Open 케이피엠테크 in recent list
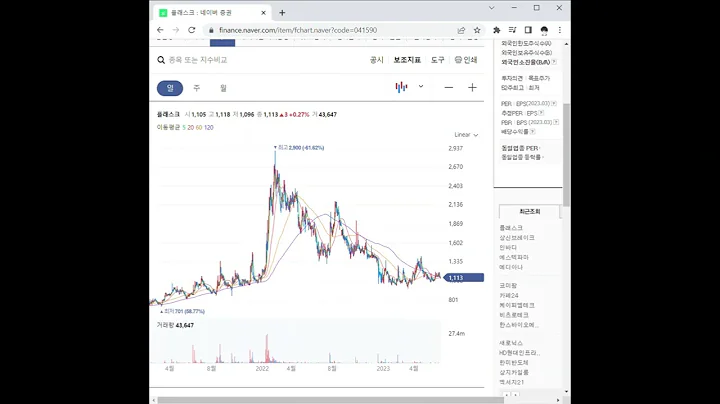 517,305
